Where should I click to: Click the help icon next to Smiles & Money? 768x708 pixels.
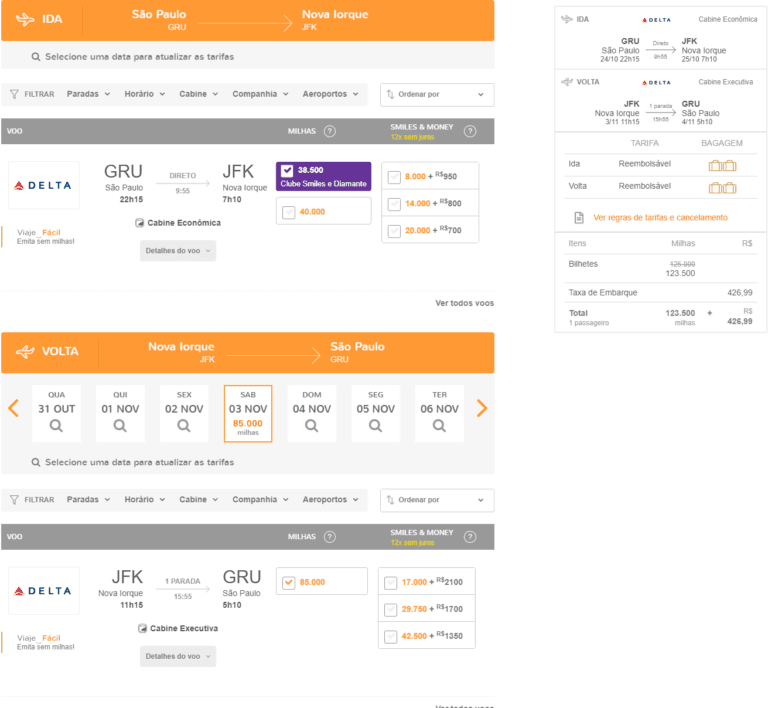pyautogui.click(x=470, y=131)
